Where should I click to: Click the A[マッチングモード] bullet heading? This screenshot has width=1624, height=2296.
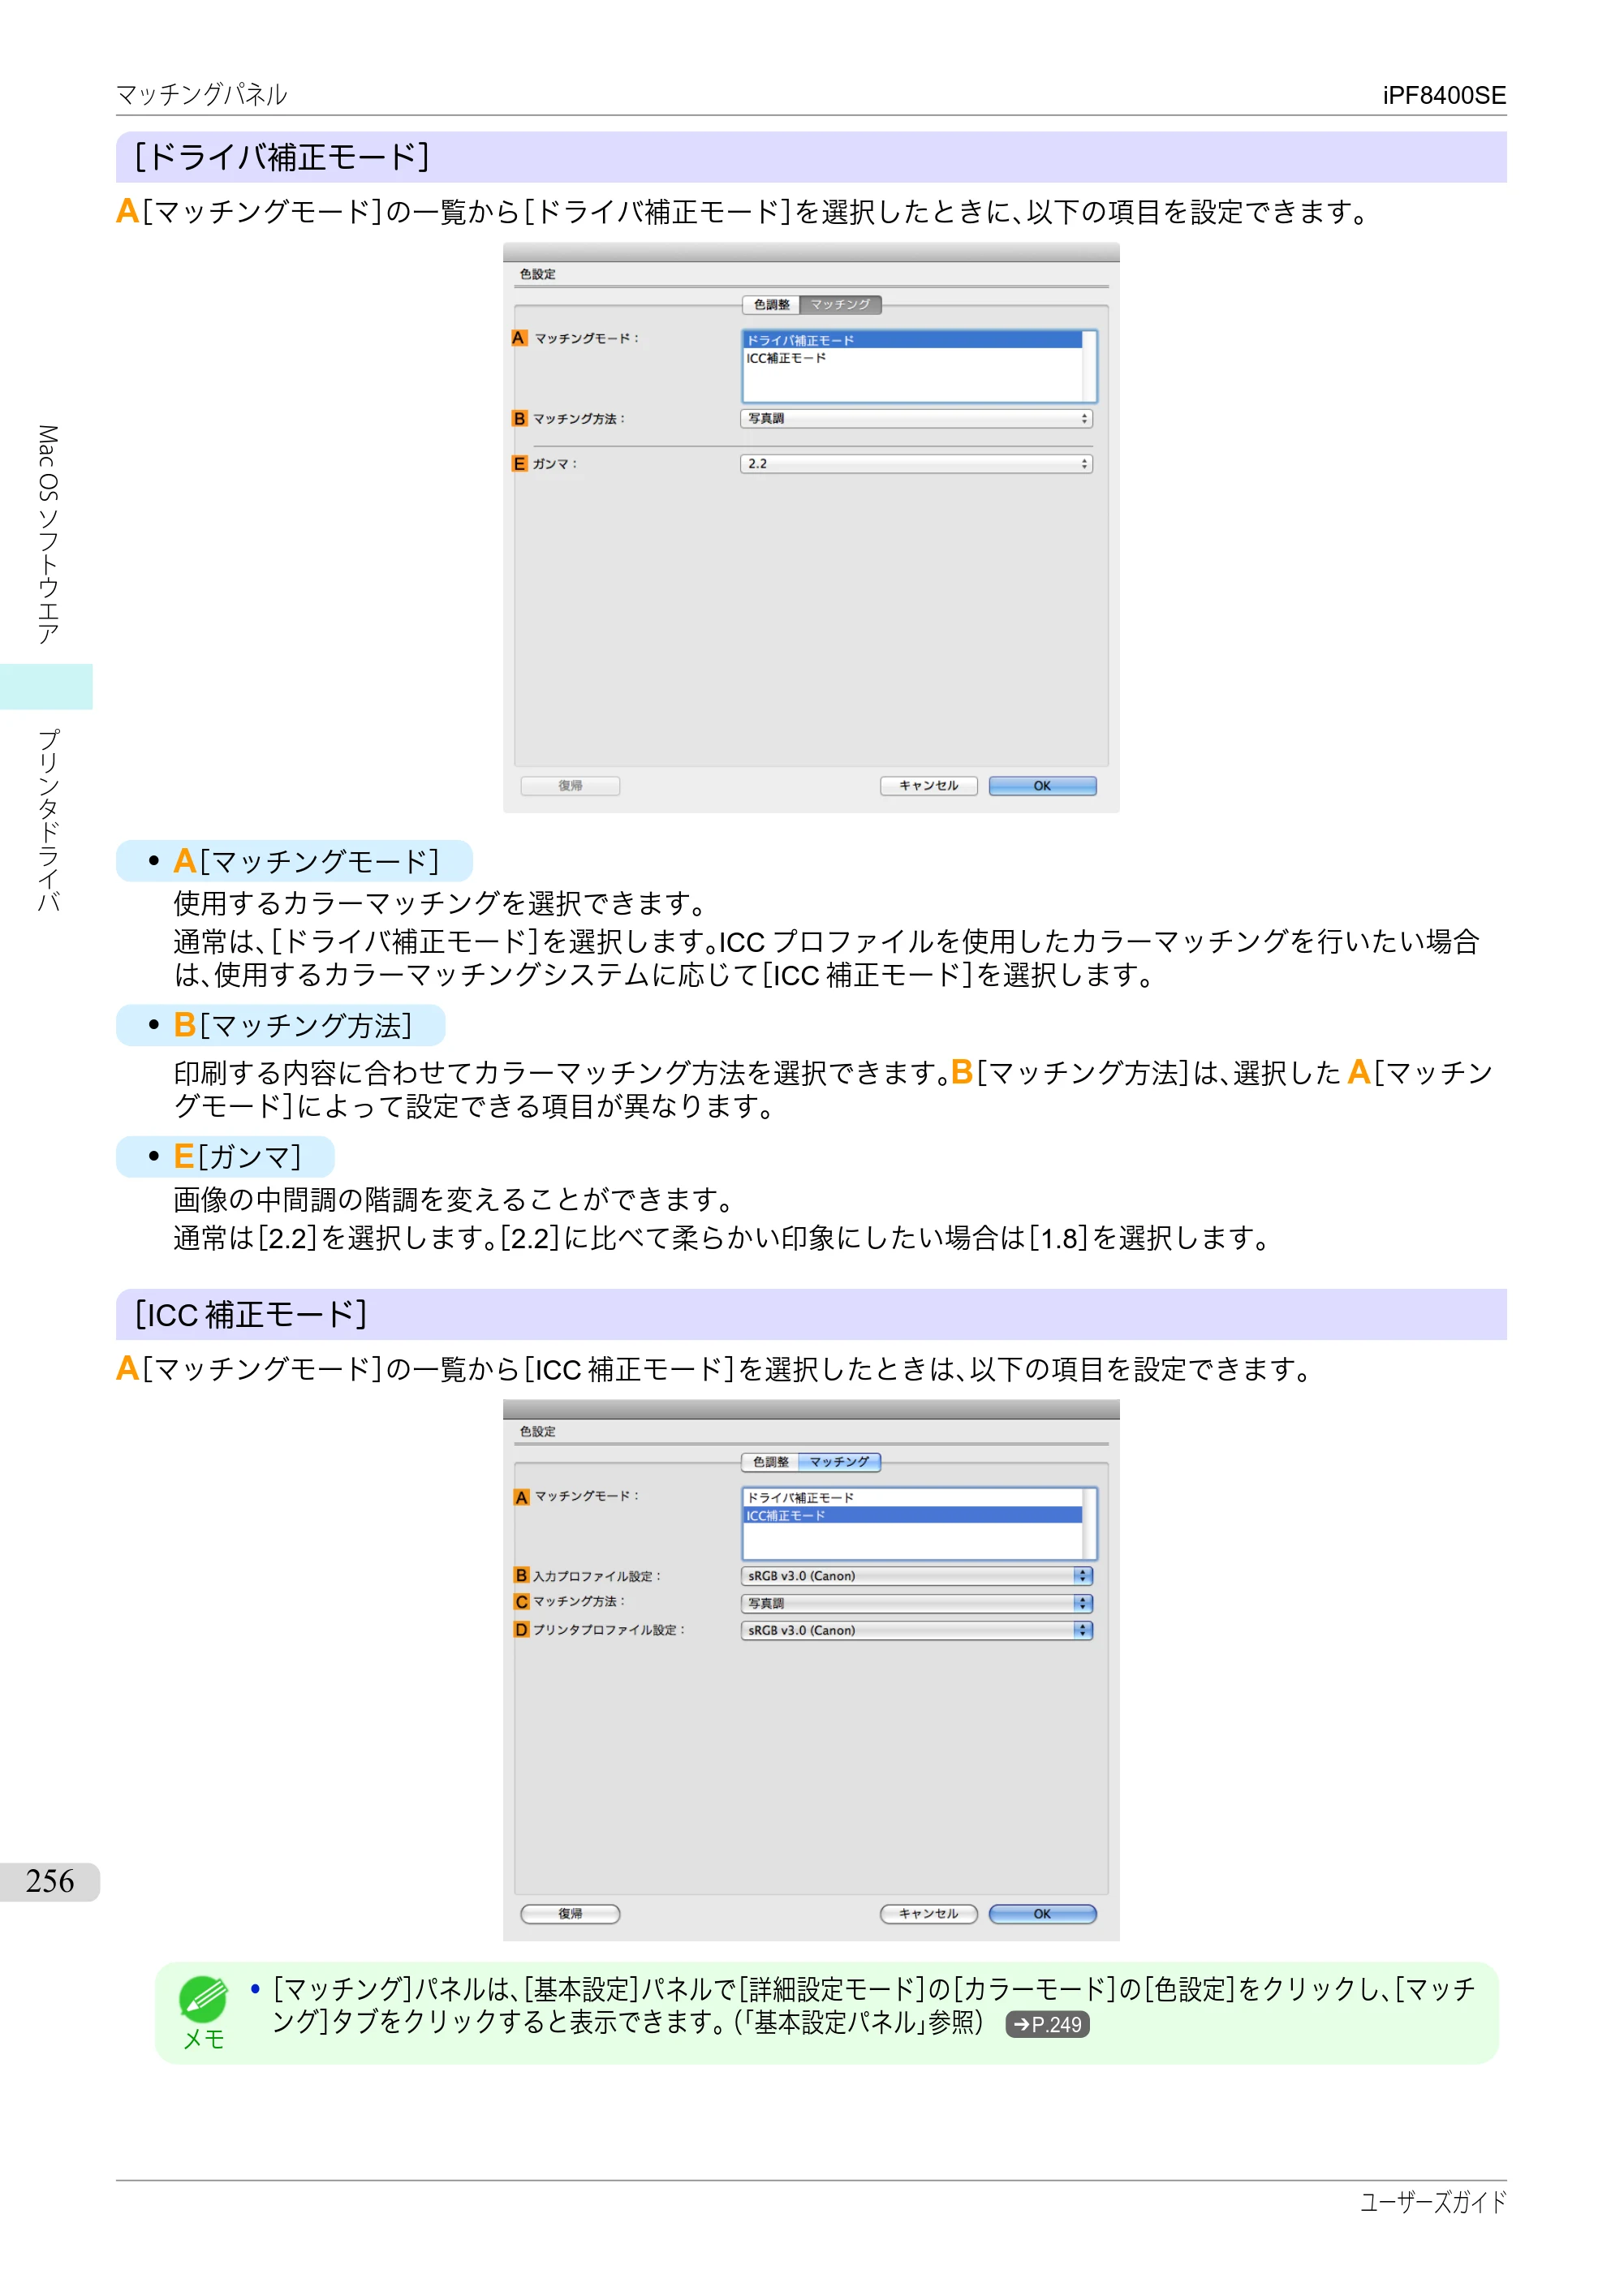coord(306,861)
